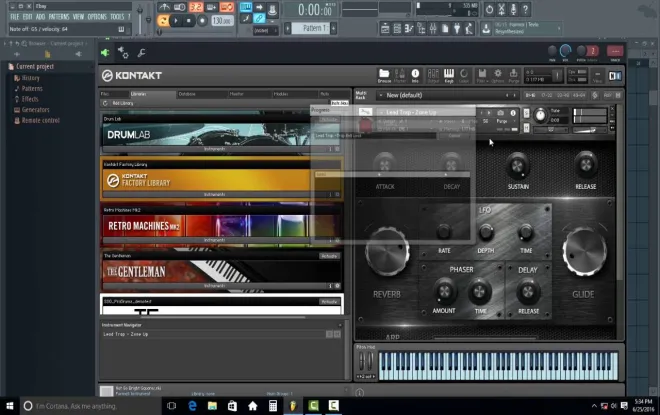Click the tempo 130 field

(x=222, y=21)
